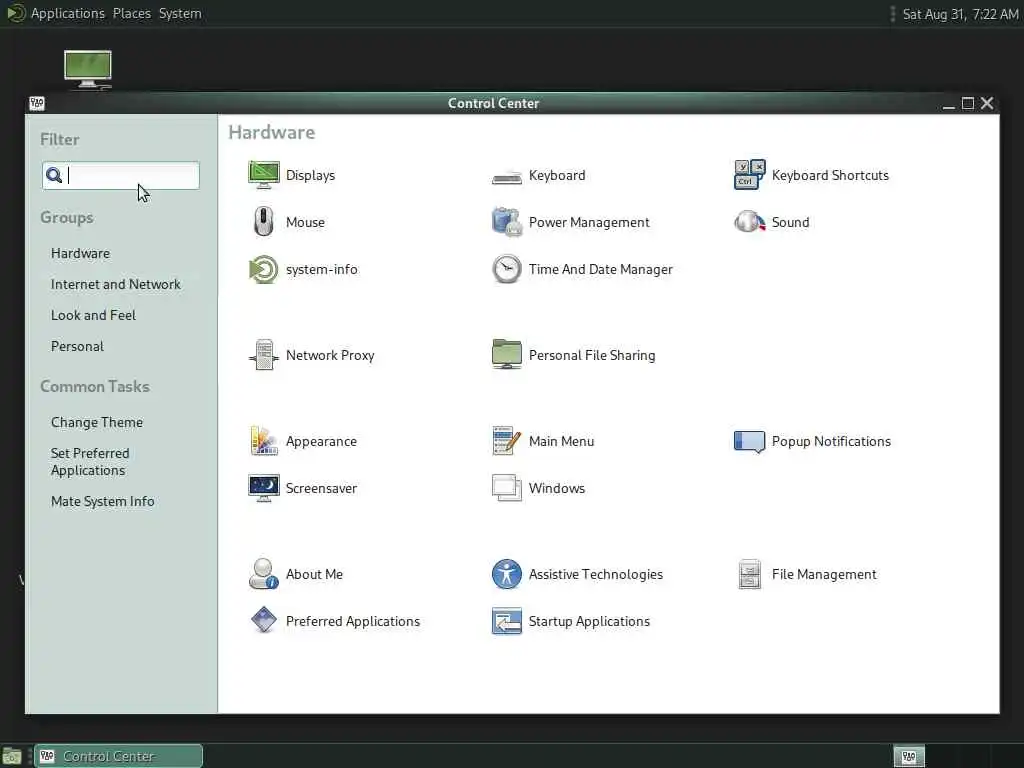1024x768 pixels.
Task: Jump to Internet and Network group
Action: [x=116, y=284]
